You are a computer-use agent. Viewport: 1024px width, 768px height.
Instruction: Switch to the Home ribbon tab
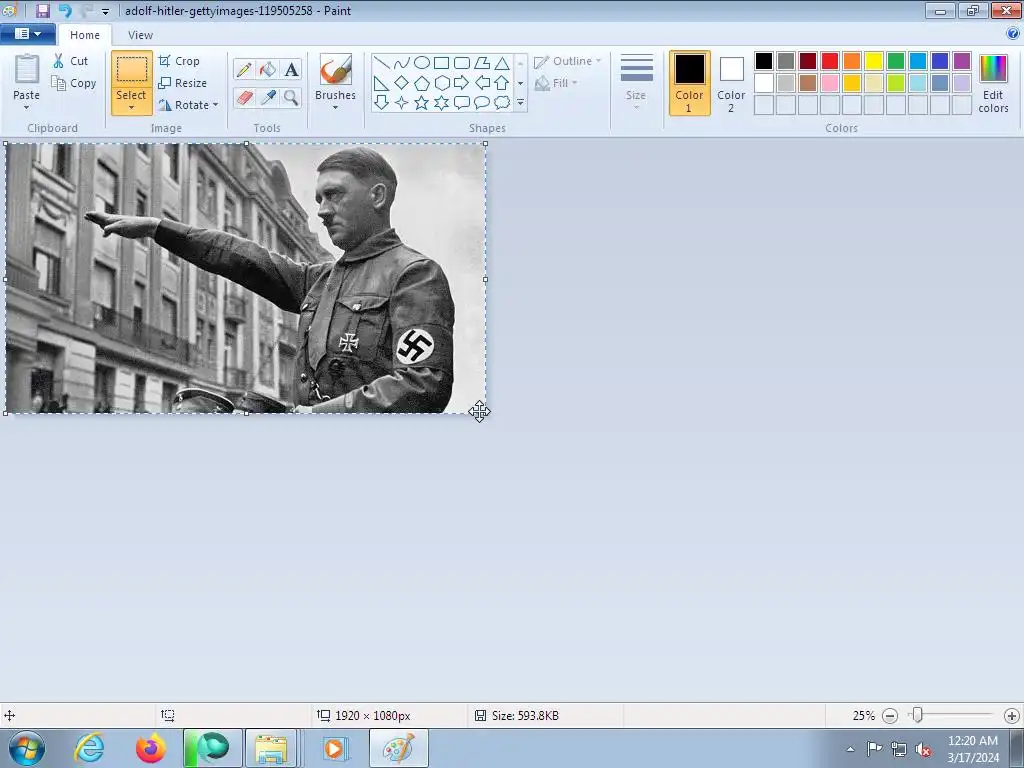[x=85, y=35]
